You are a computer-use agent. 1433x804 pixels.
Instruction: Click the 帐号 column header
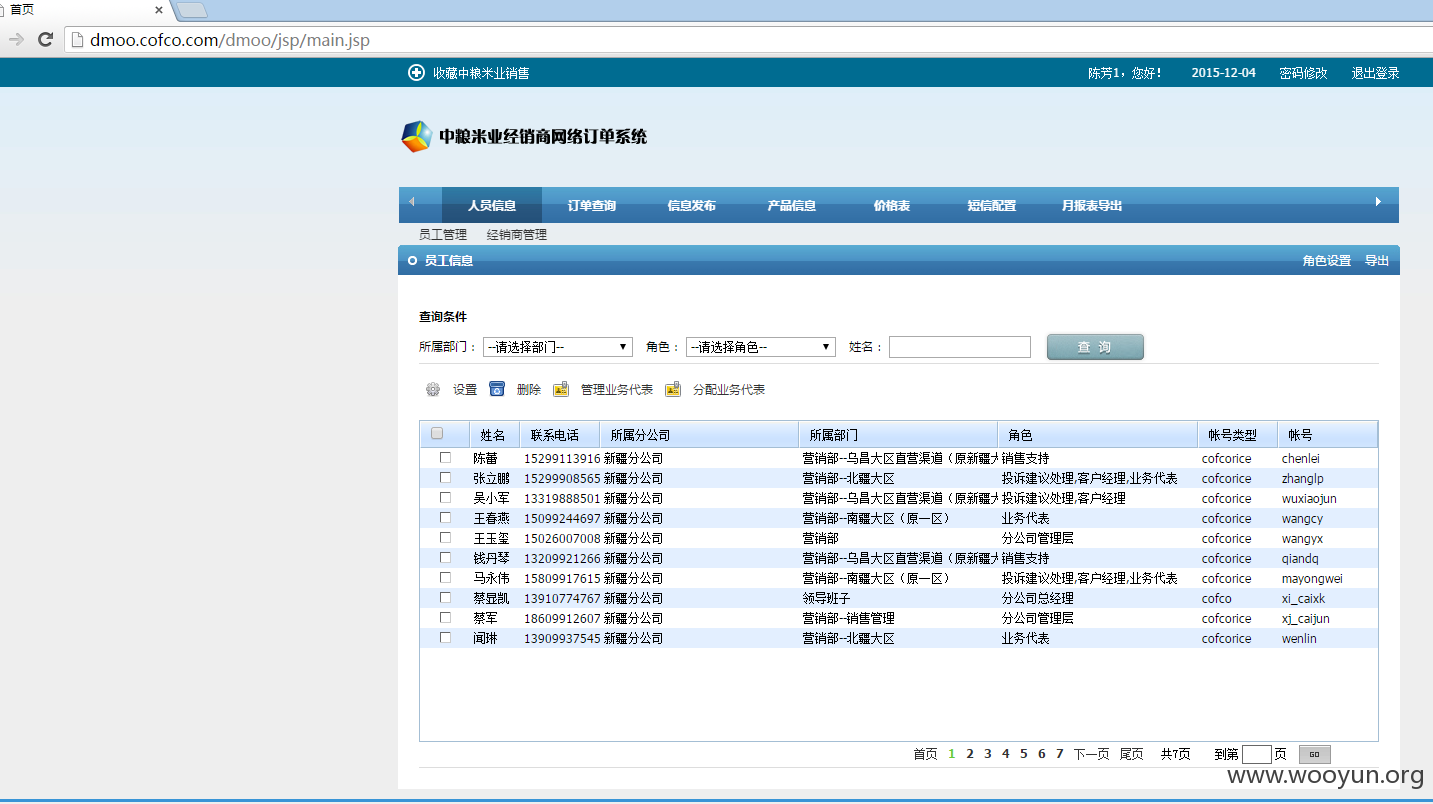[x=1327, y=435]
